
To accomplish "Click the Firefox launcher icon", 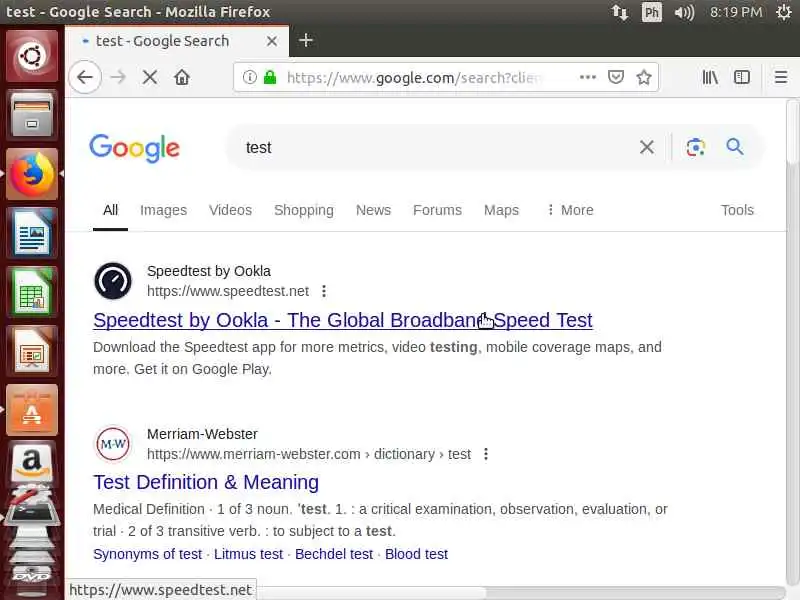I will coord(32,174).
